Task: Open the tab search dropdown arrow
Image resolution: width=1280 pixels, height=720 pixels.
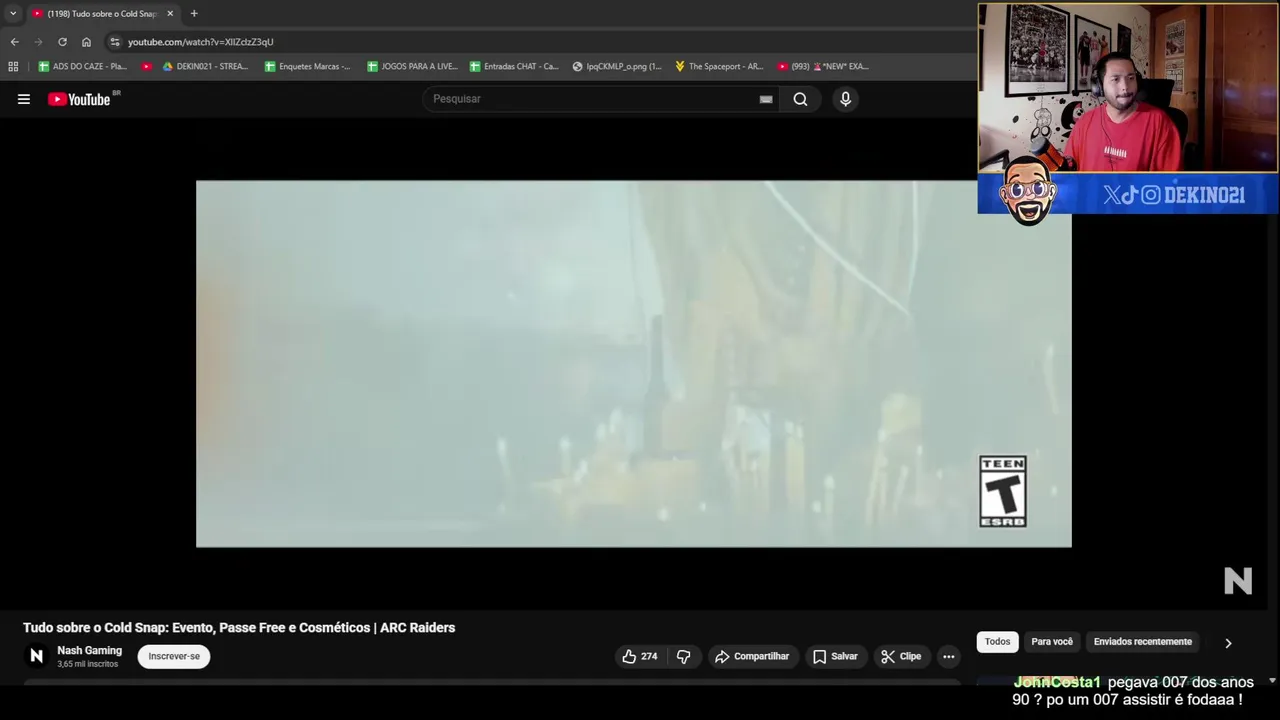Action: [x=13, y=14]
